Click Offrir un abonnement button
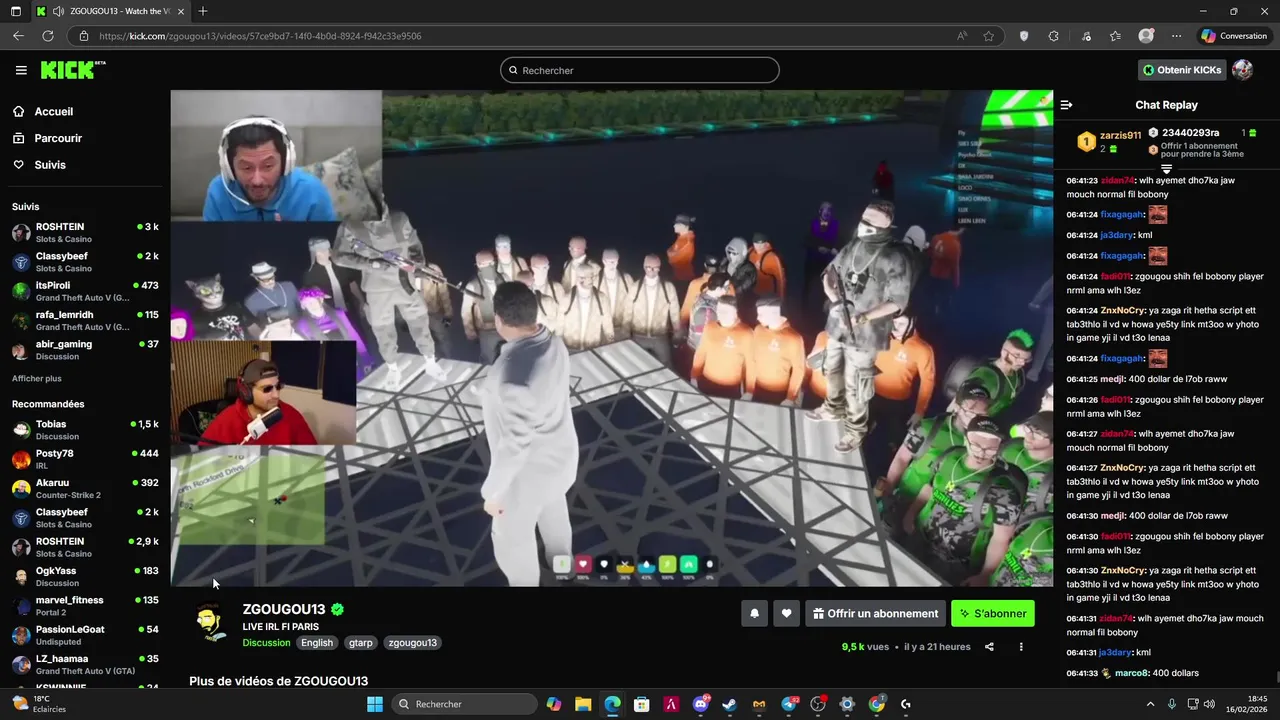 [875, 614]
